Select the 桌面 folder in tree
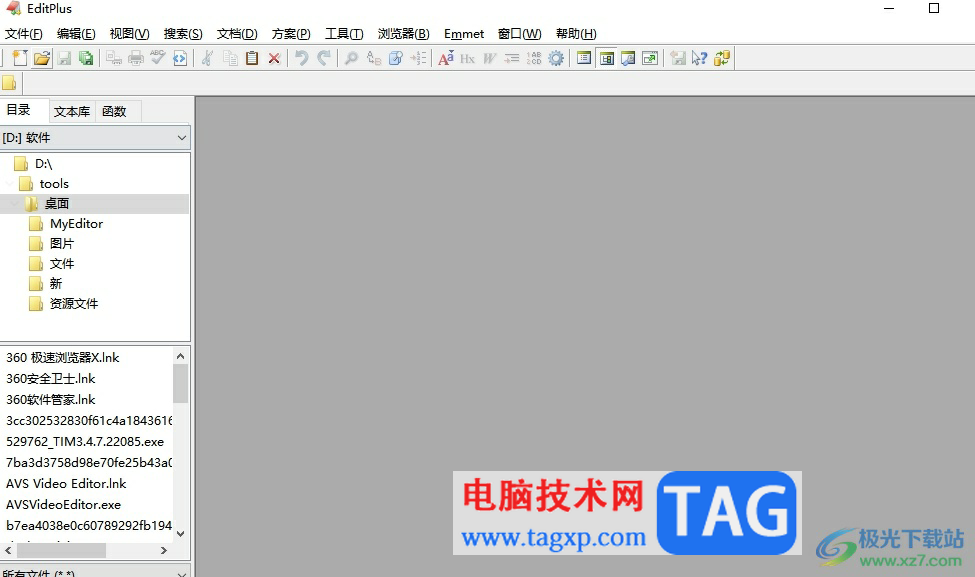 [x=57, y=203]
